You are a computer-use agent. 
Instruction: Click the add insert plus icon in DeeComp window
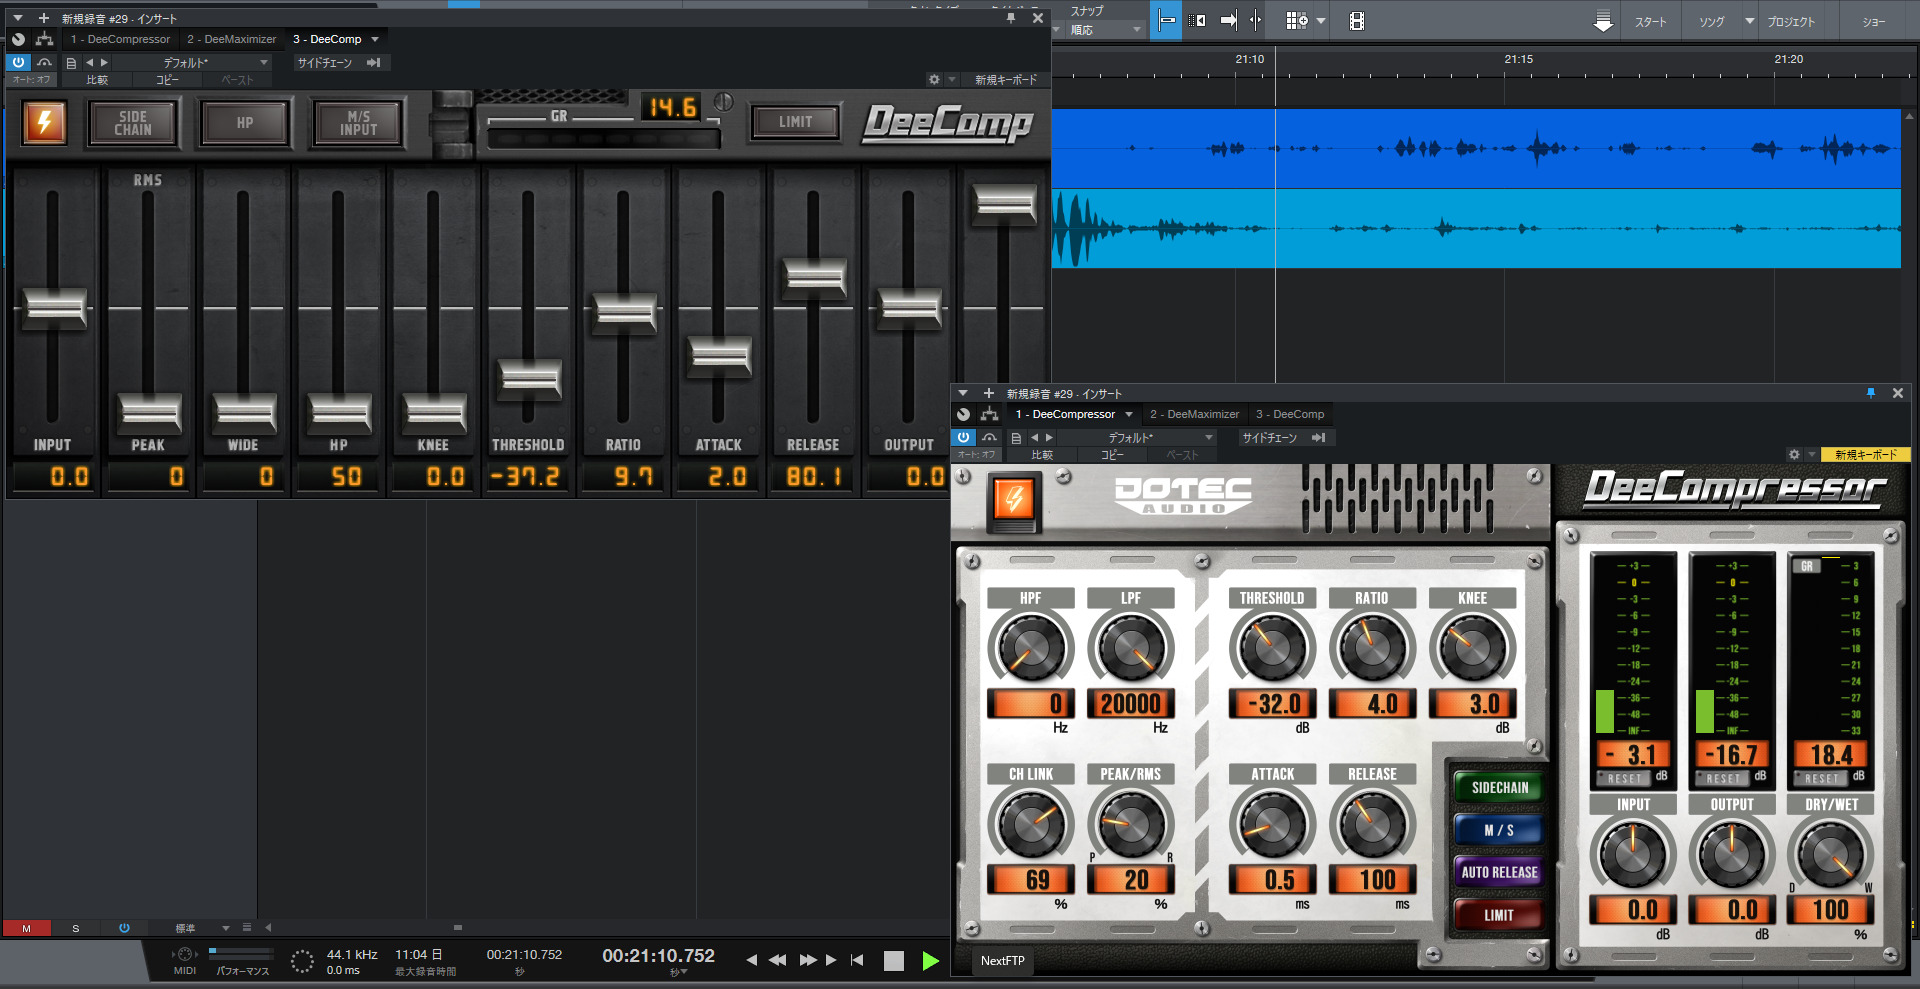click(43, 18)
